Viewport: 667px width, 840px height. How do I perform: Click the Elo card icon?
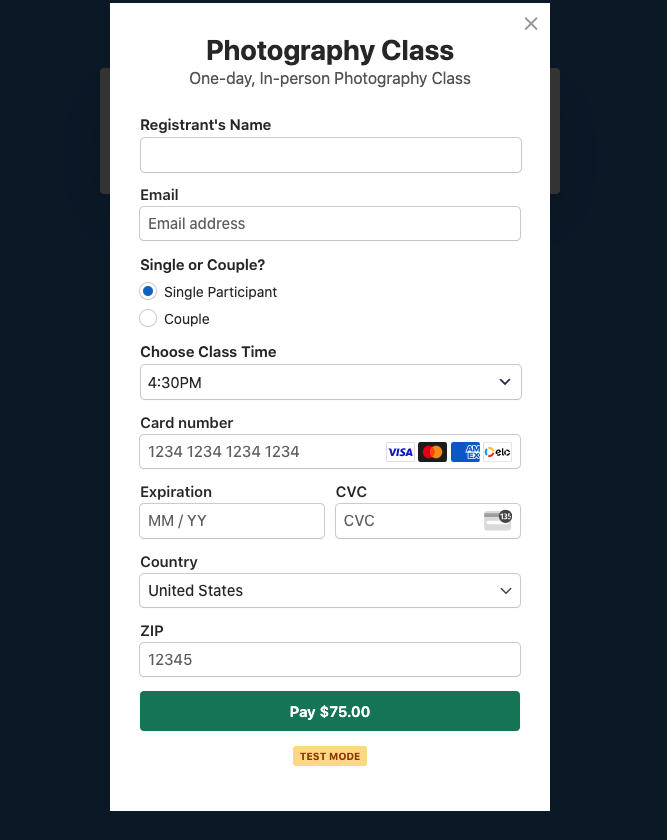tap(497, 452)
